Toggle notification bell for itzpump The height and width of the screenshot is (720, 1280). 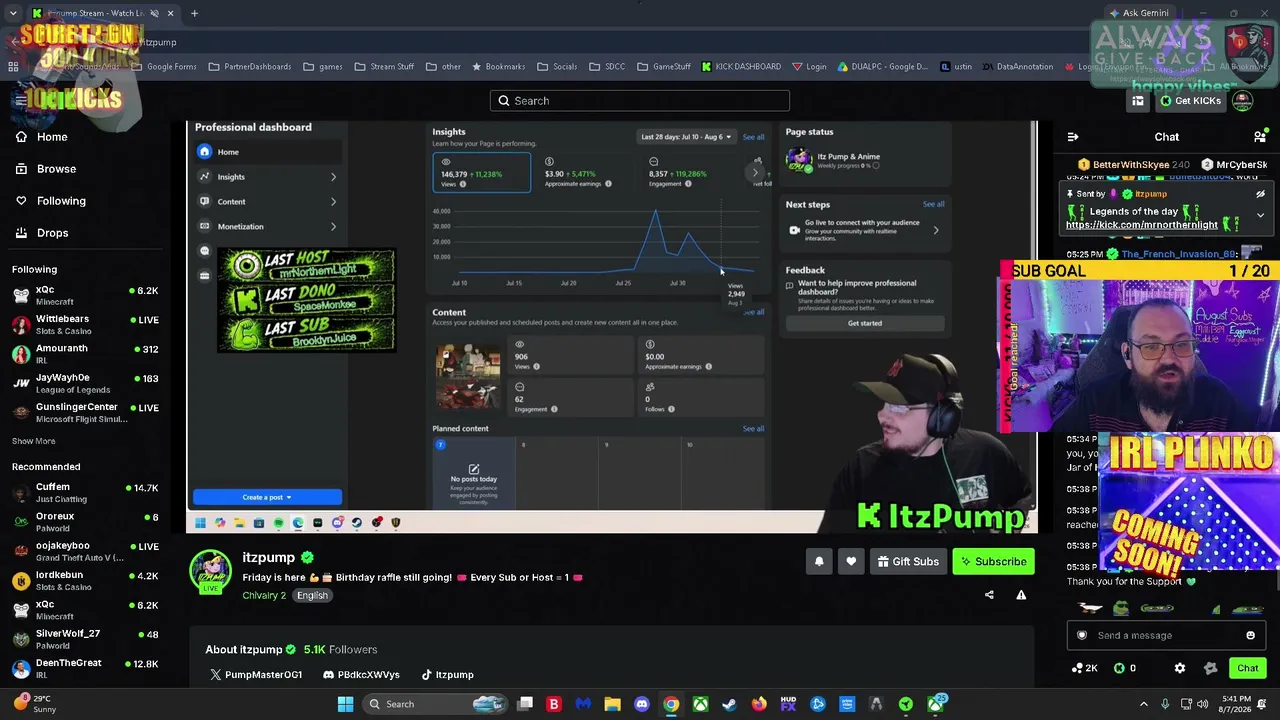pyautogui.click(x=819, y=562)
